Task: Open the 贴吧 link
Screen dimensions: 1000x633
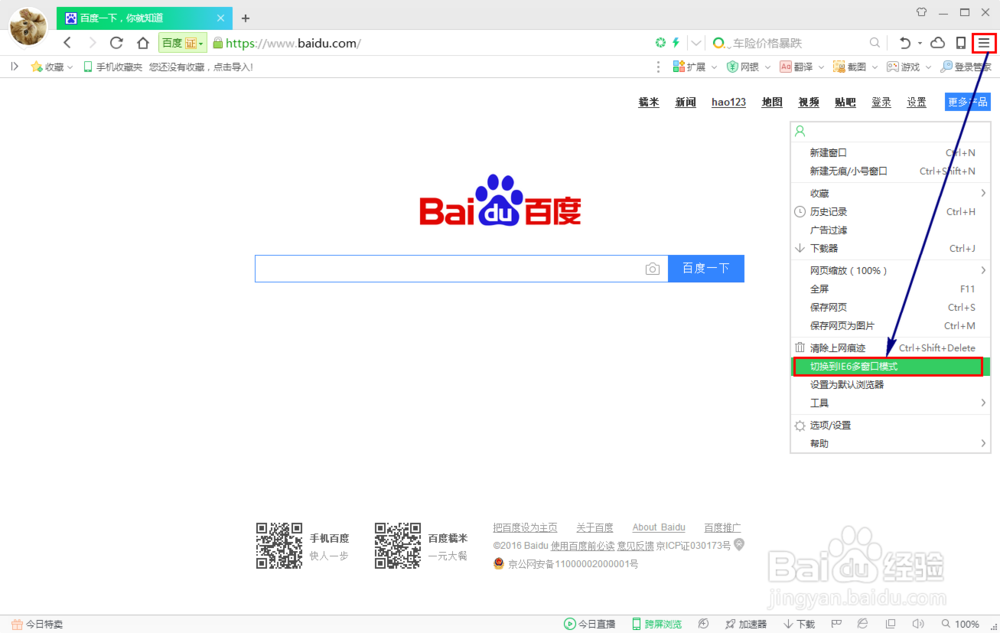Action: [845, 102]
